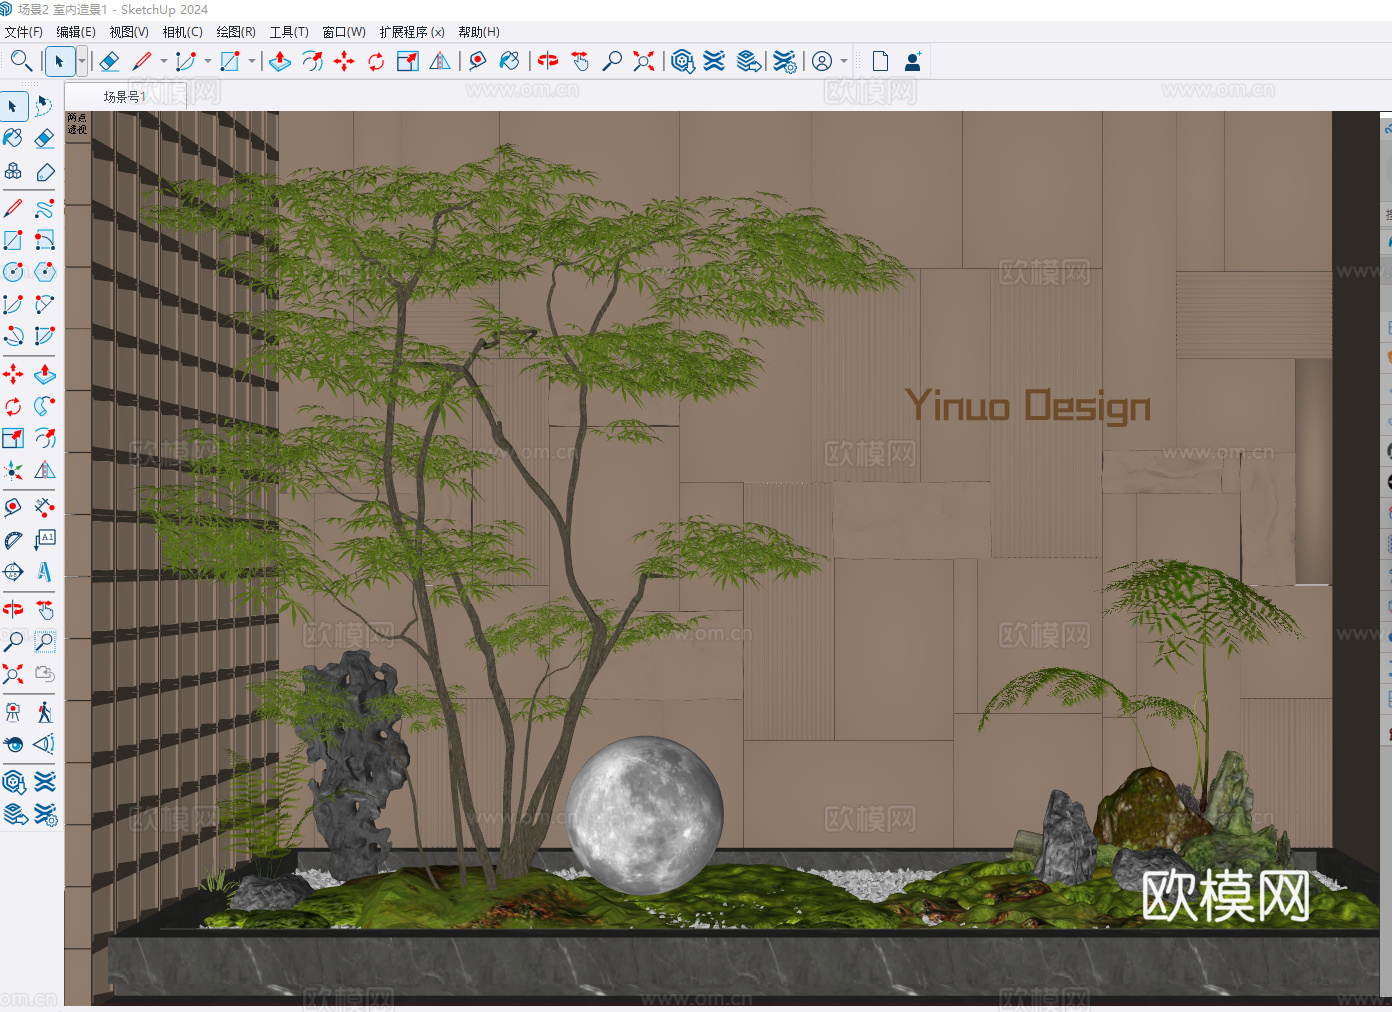Image resolution: width=1392 pixels, height=1012 pixels.
Task: Open the 扩展程序 extensions menu
Action: [x=411, y=32]
